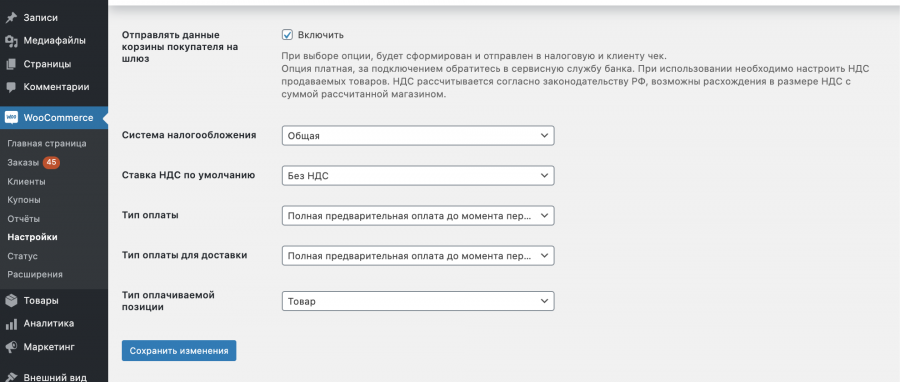Click the WooCommerce logo icon

[11, 118]
